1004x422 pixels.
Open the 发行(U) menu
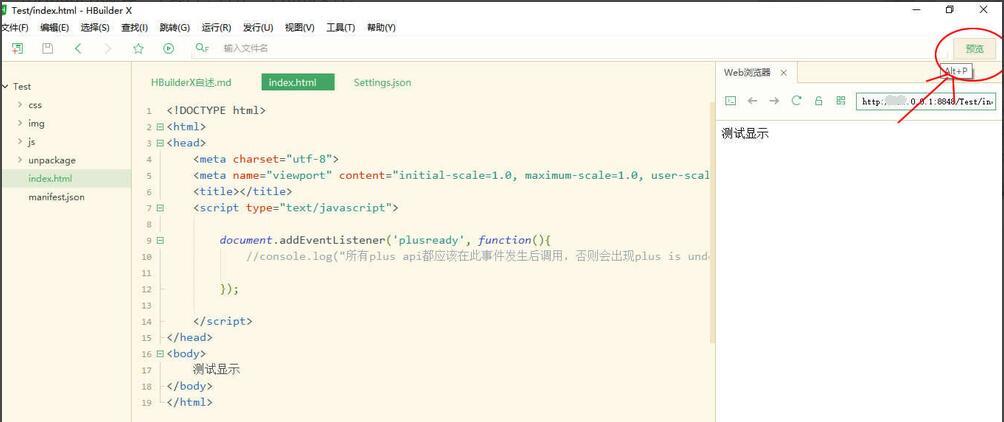258,28
